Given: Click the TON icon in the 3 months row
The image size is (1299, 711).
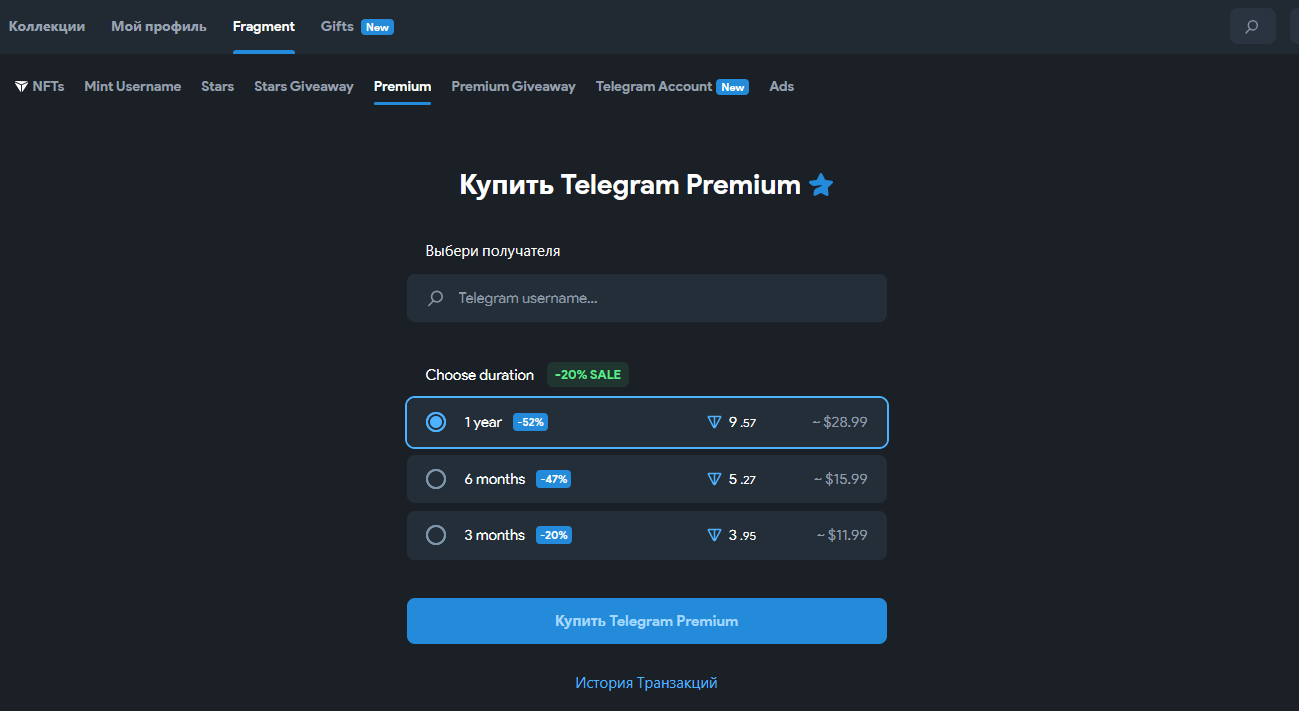Looking at the screenshot, I should pyautogui.click(x=714, y=535).
